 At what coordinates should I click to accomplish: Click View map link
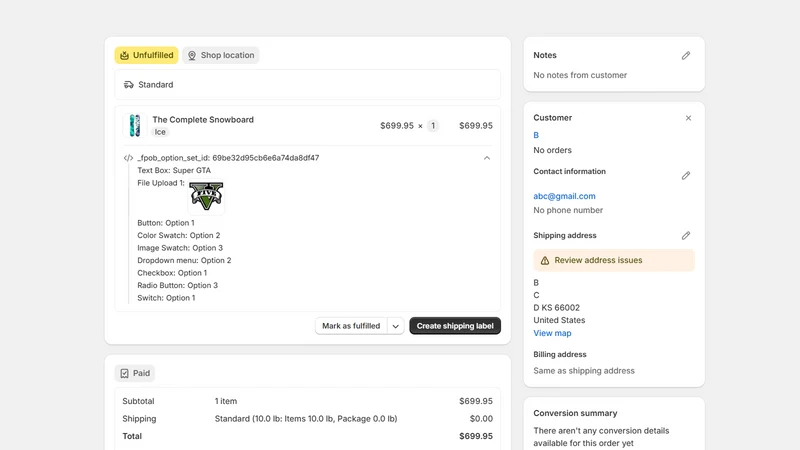tap(553, 333)
